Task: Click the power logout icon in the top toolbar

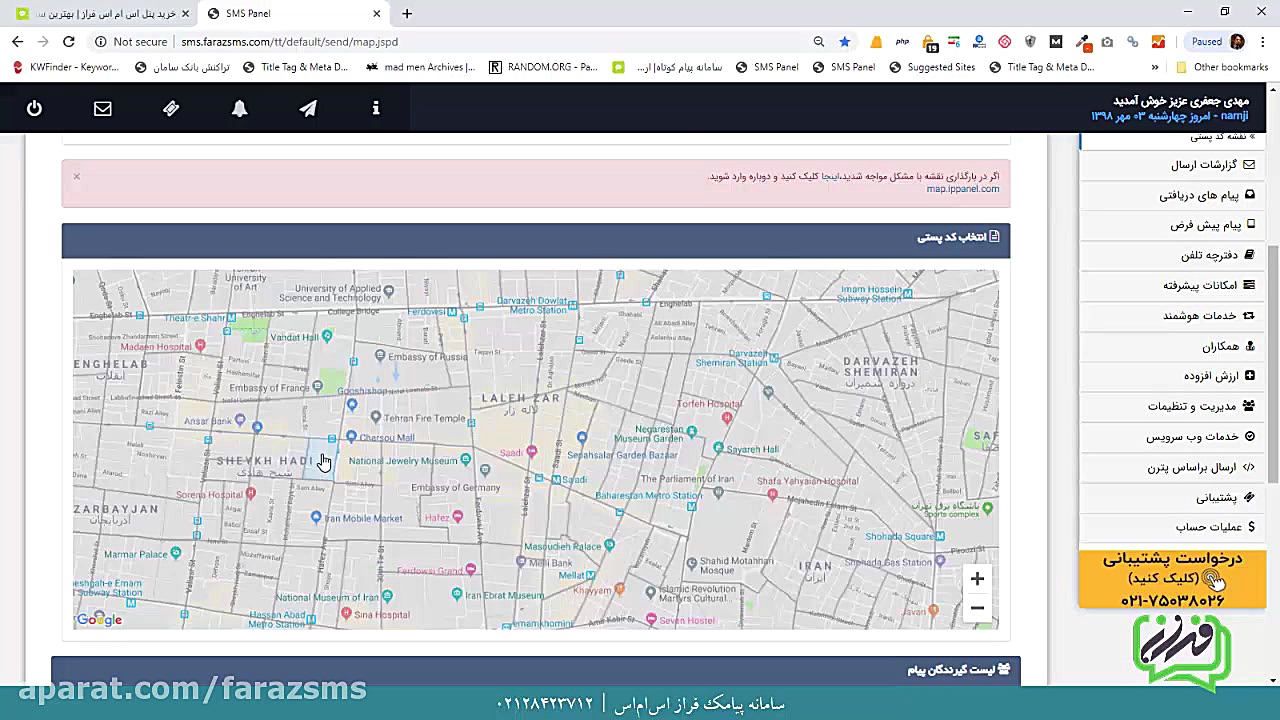Action: (x=34, y=108)
